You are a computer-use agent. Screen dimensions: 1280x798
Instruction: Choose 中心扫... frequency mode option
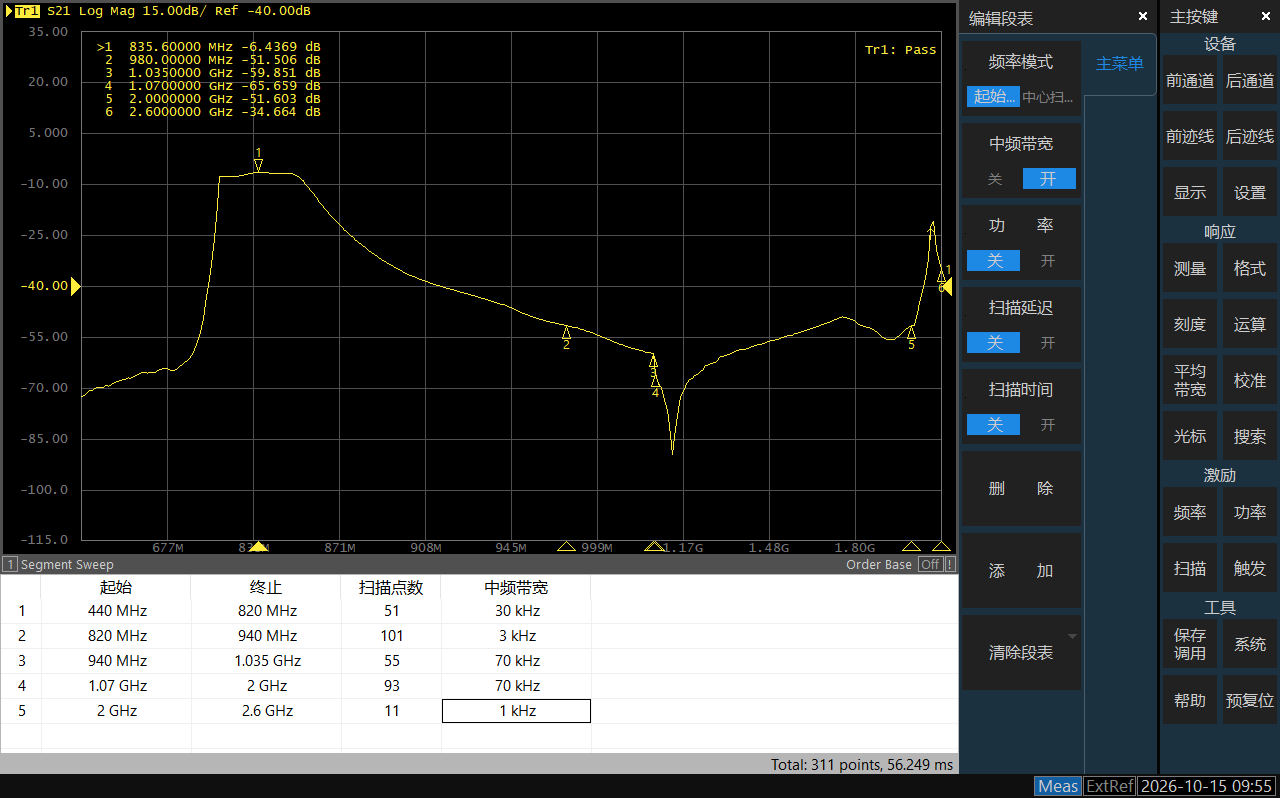click(1049, 97)
